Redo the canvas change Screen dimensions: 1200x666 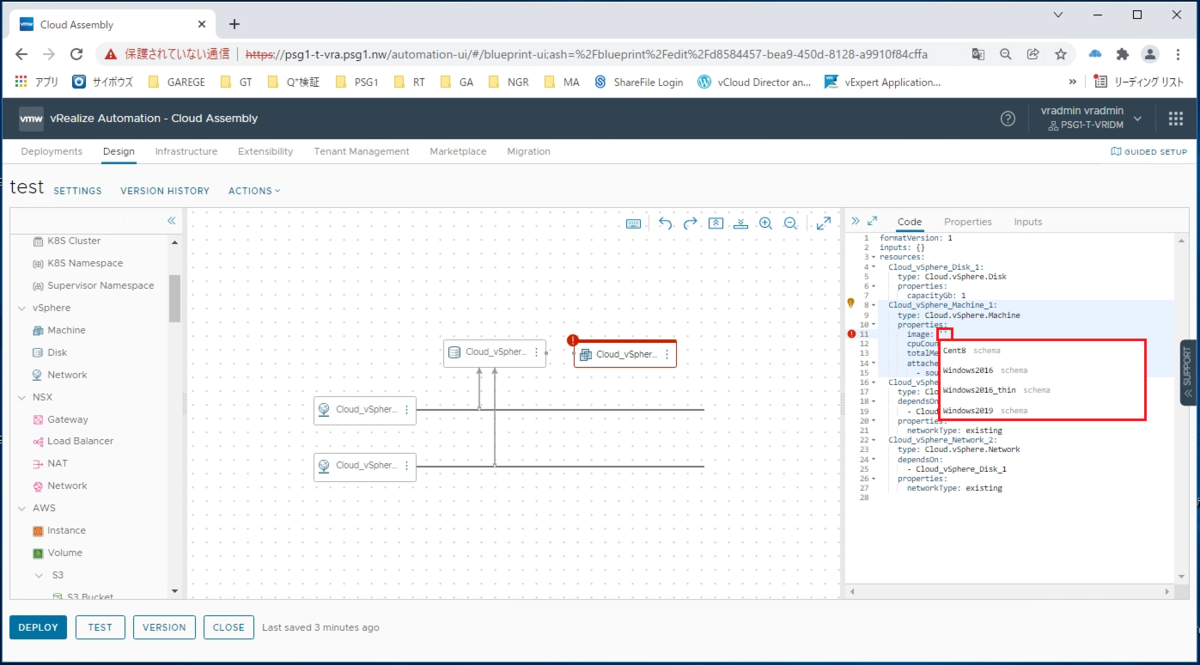pos(691,224)
